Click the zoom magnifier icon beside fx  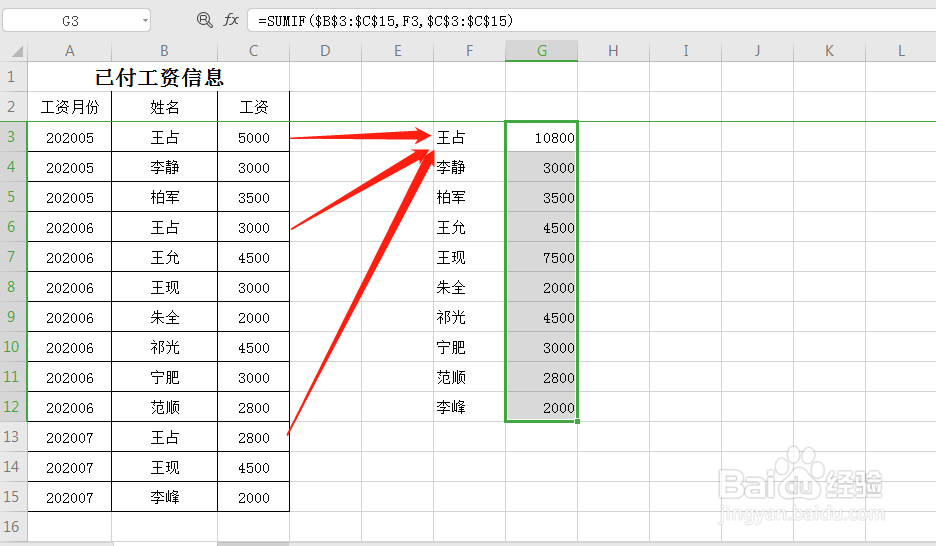pyautogui.click(x=204, y=20)
